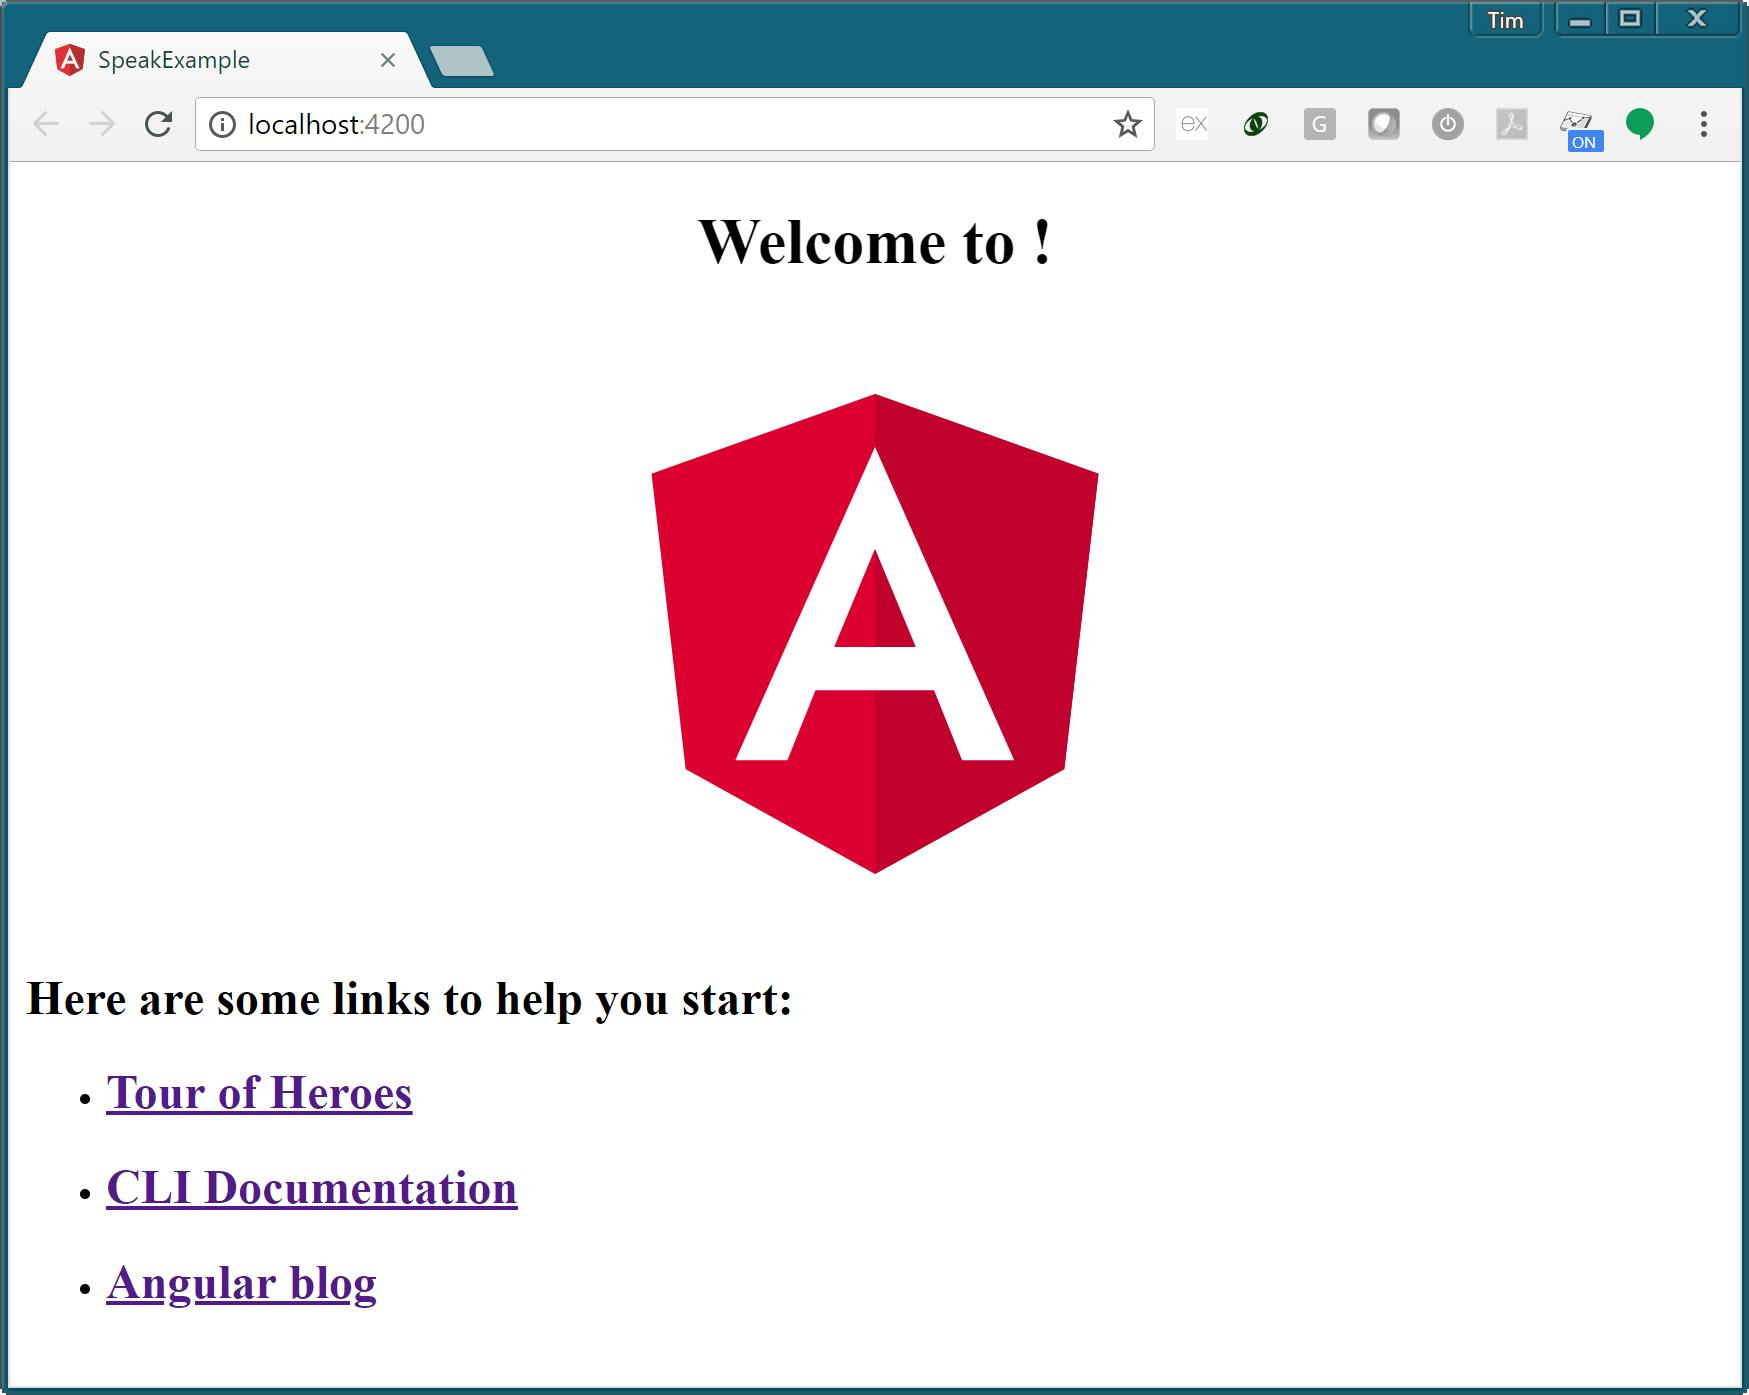1749x1395 pixels.
Task: Close the SpeakExample tab
Action: point(388,60)
